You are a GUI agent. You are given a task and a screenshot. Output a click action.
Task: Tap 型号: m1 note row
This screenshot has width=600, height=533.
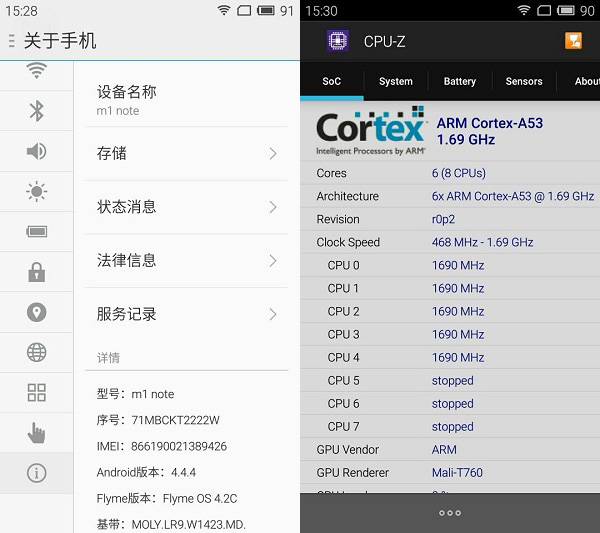[x=135, y=394]
